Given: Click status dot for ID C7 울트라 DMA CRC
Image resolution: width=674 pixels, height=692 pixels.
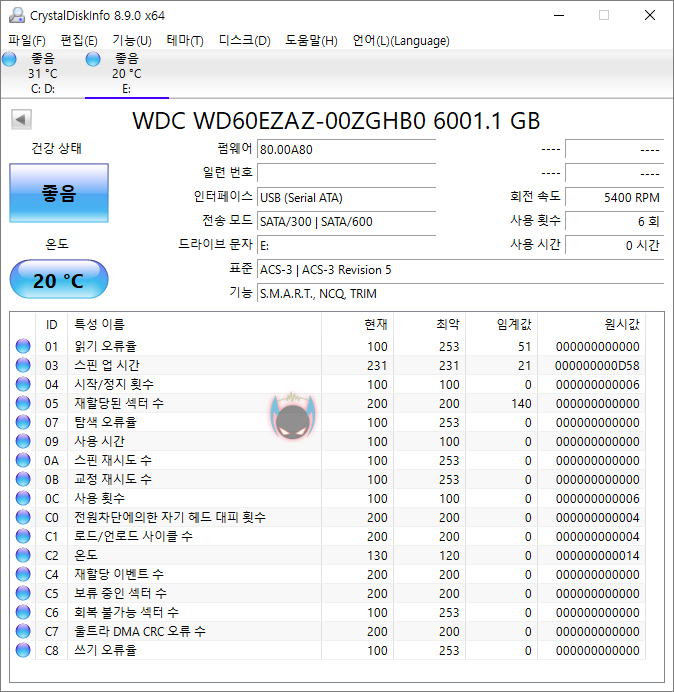Looking at the screenshot, I should [x=23, y=631].
